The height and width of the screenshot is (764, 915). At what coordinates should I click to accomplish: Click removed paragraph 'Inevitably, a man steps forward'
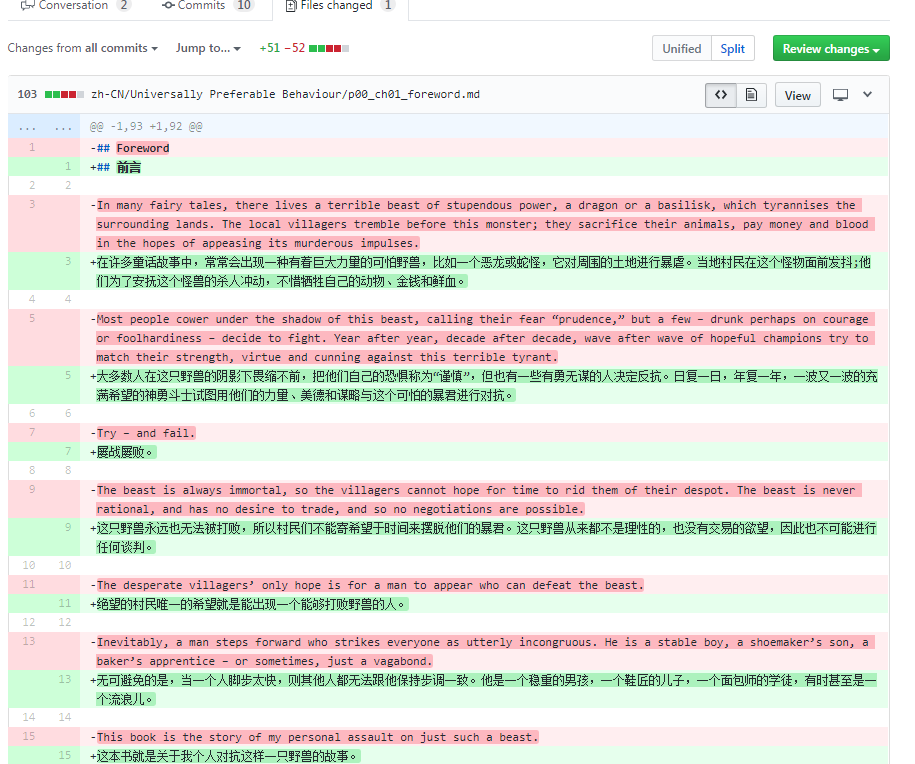click(x=483, y=651)
